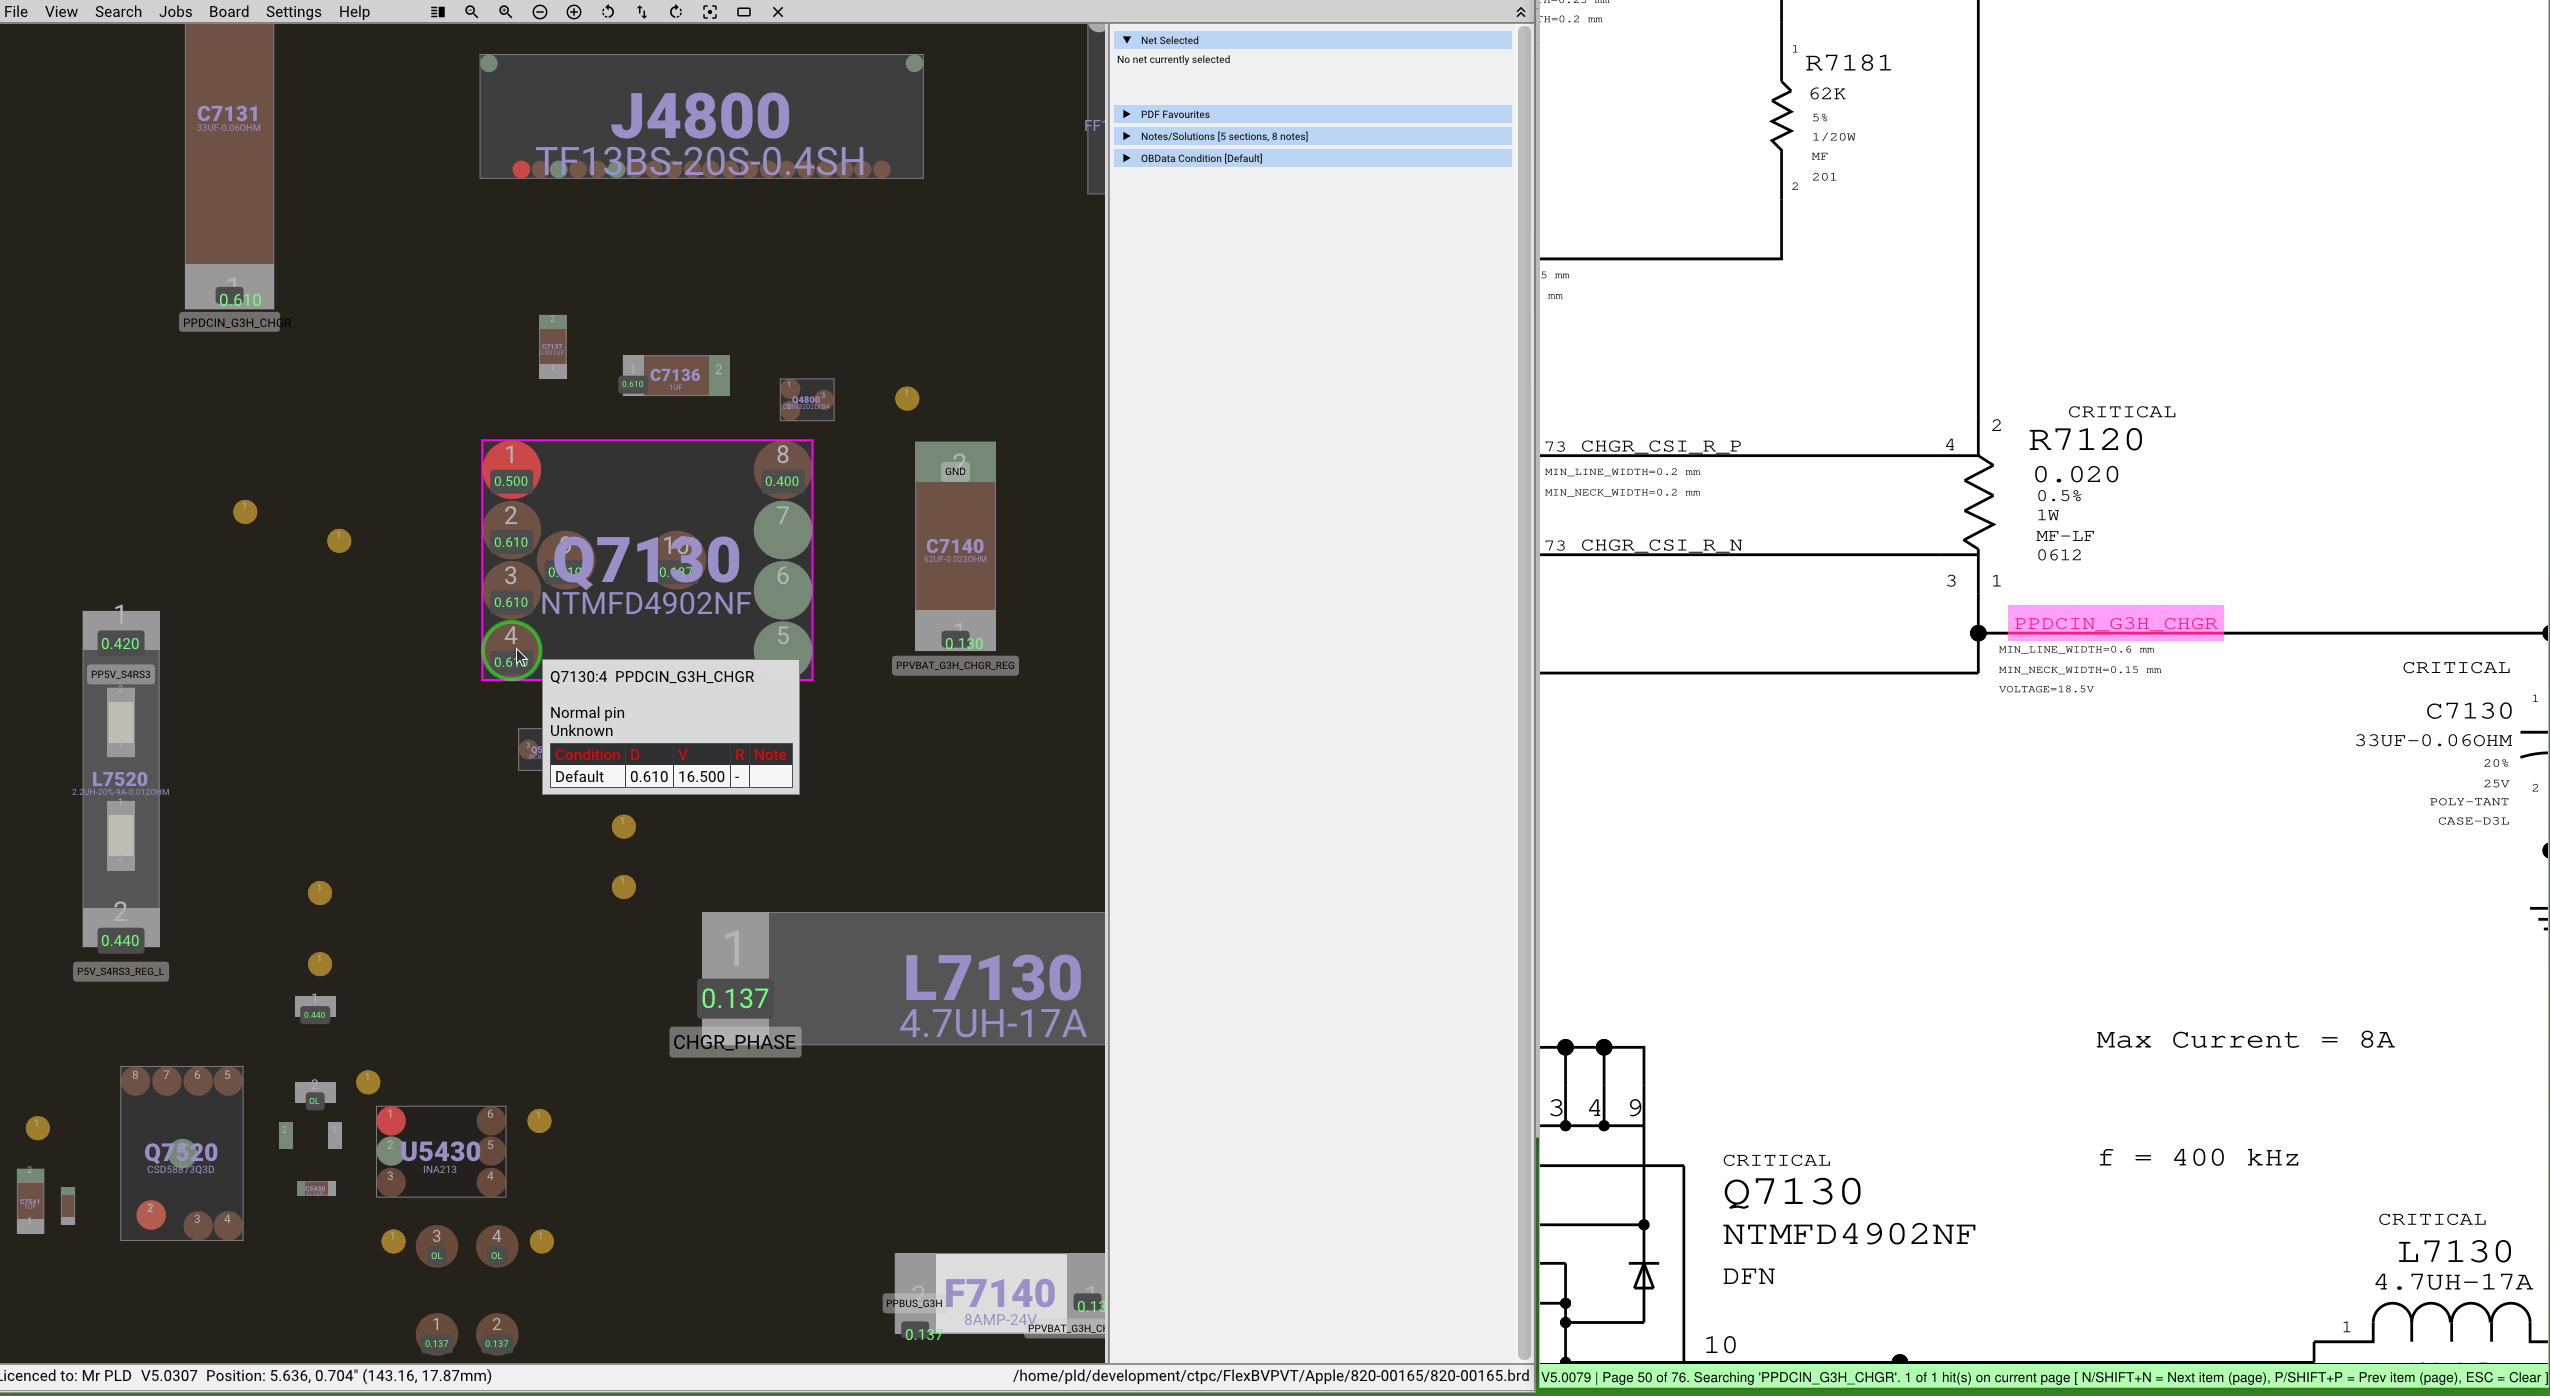Open the File menu

pos(16,12)
